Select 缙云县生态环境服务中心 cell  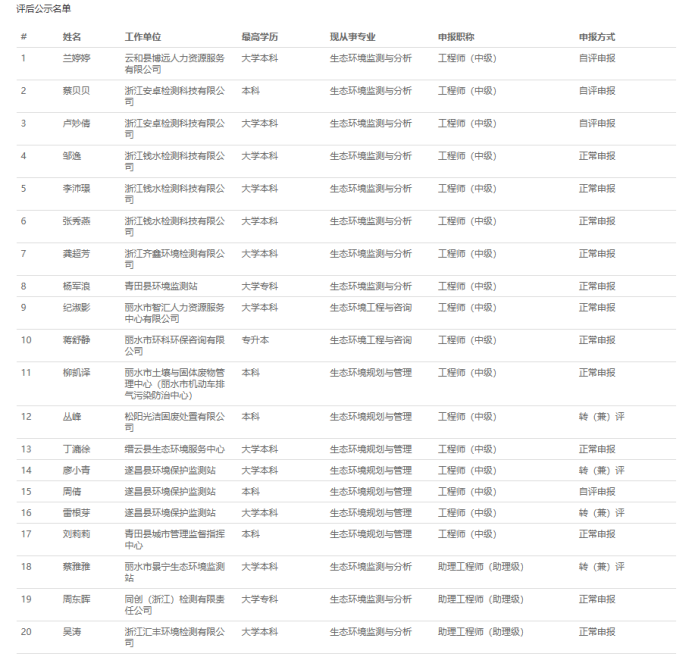(174, 449)
